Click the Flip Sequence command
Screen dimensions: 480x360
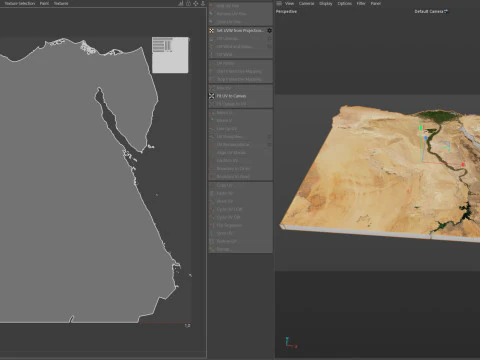coord(229,225)
